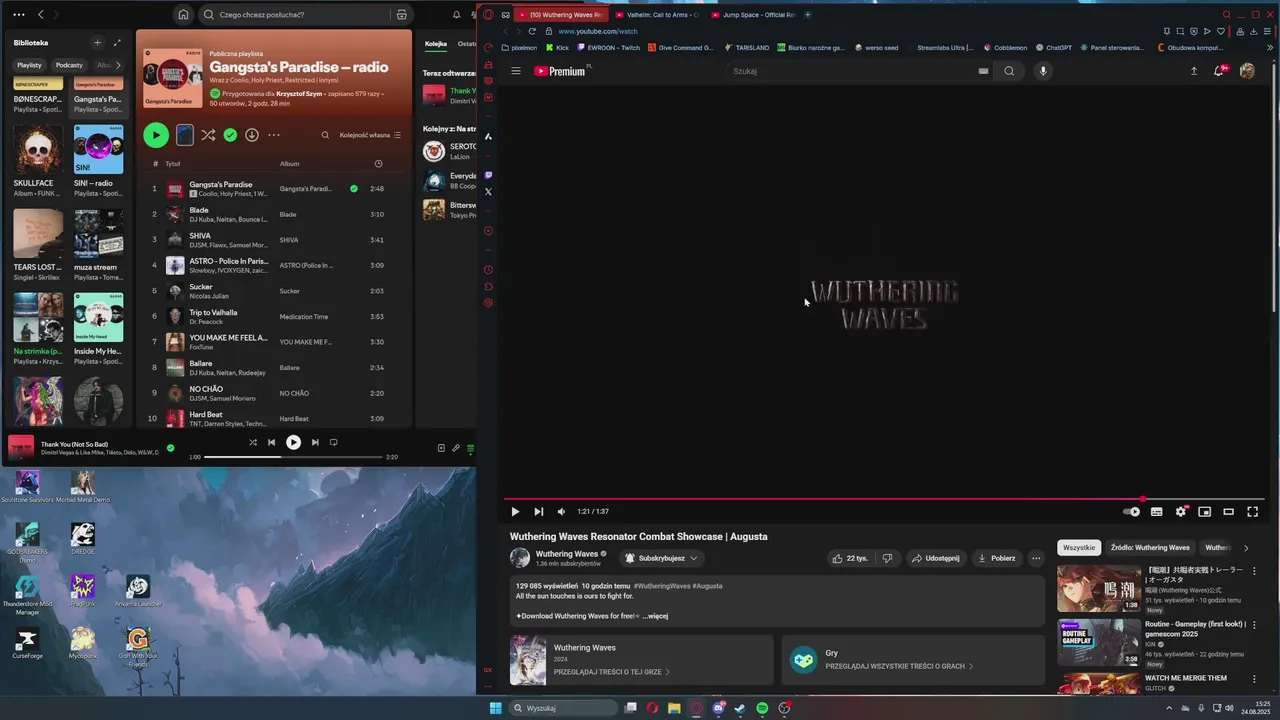The height and width of the screenshot is (720, 1280).
Task: Show hidden system tray icons chevron
Action: 1170,708
